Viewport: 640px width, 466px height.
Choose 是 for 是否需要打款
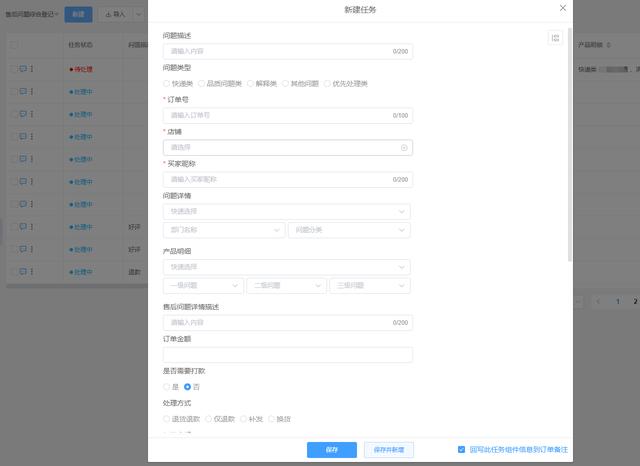(167, 386)
